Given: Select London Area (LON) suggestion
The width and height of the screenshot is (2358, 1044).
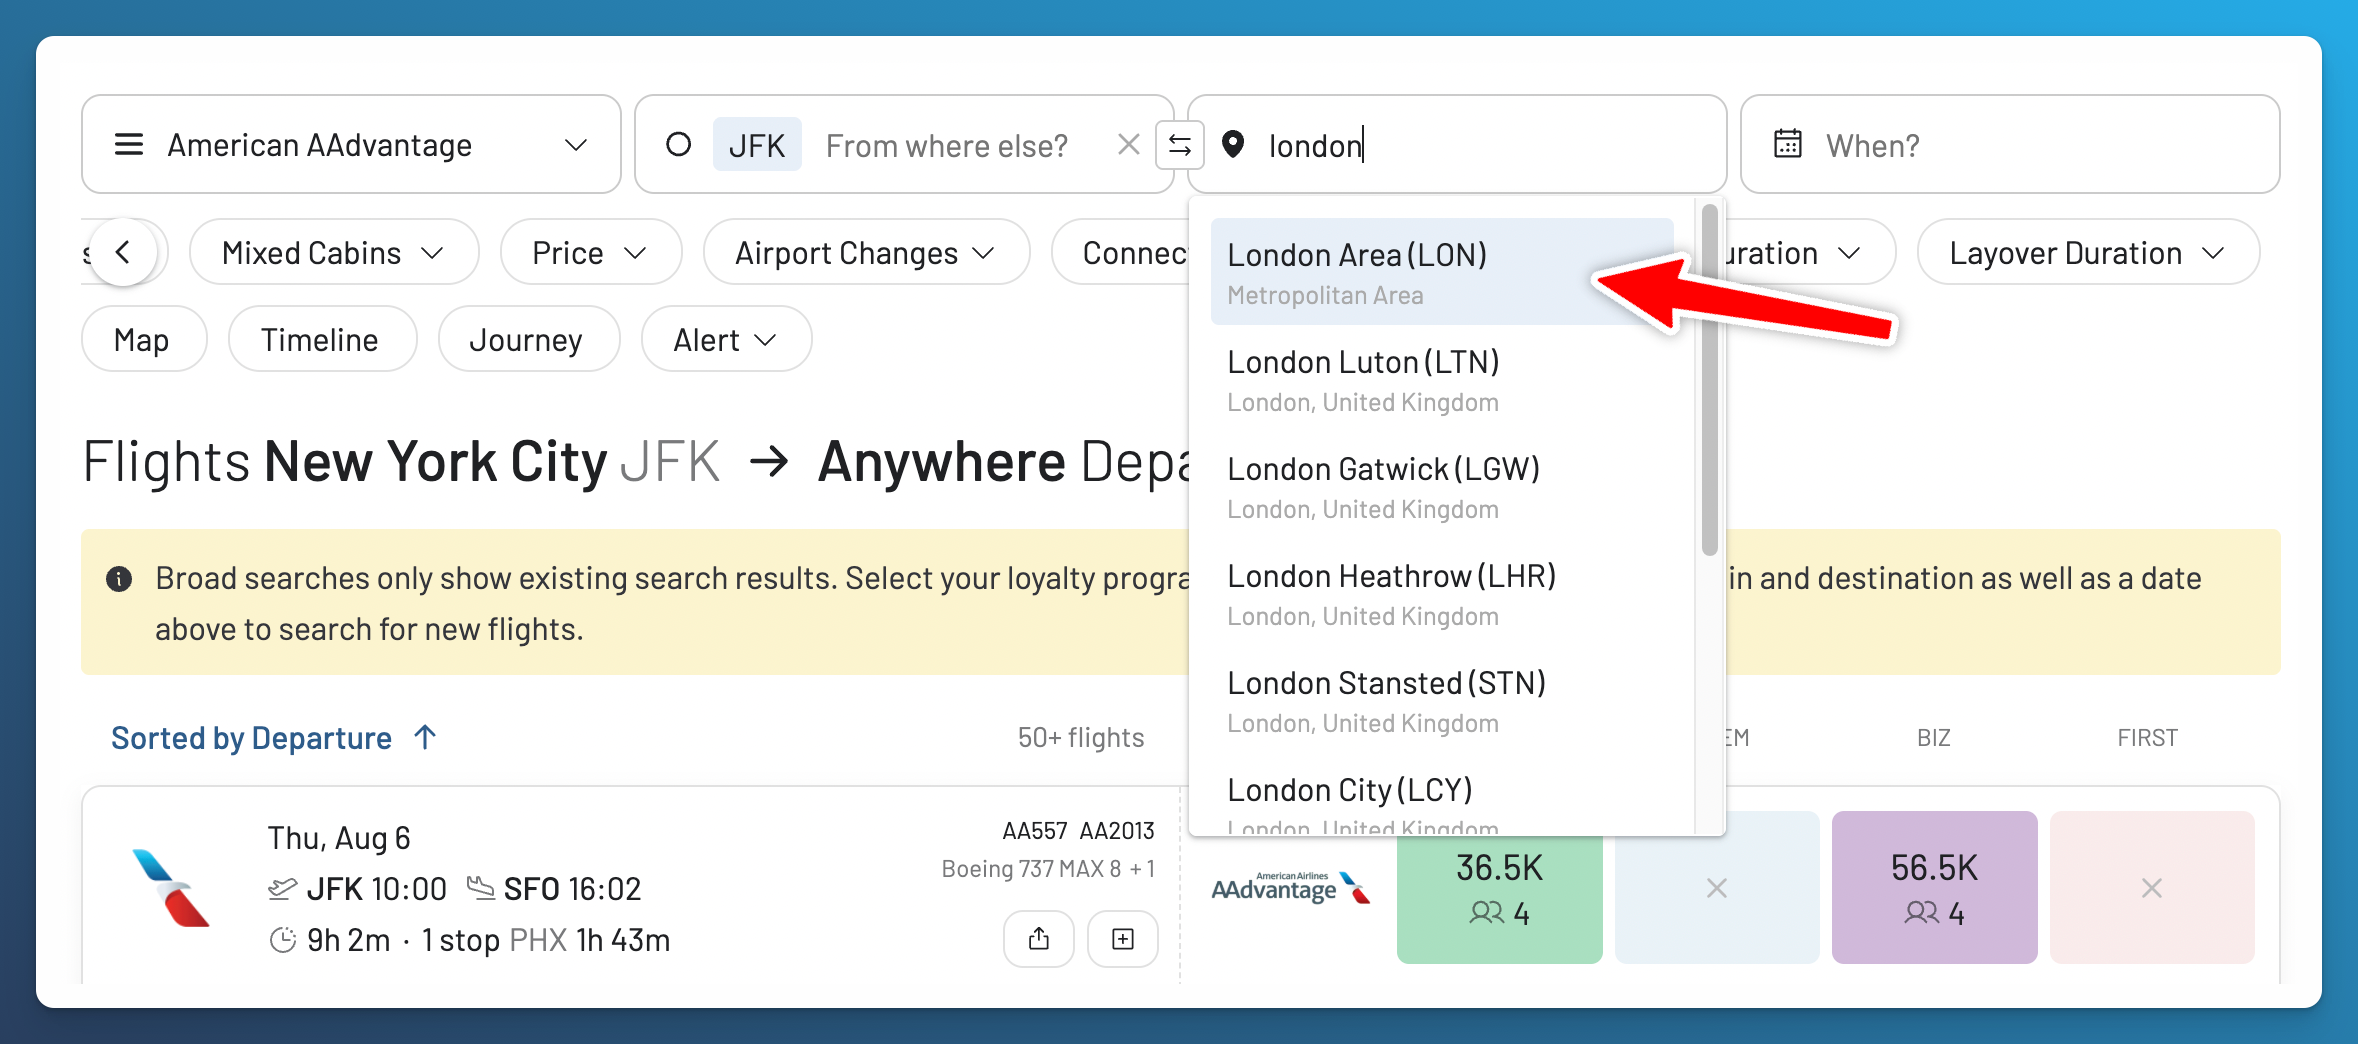Looking at the screenshot, I should 1442,272.
